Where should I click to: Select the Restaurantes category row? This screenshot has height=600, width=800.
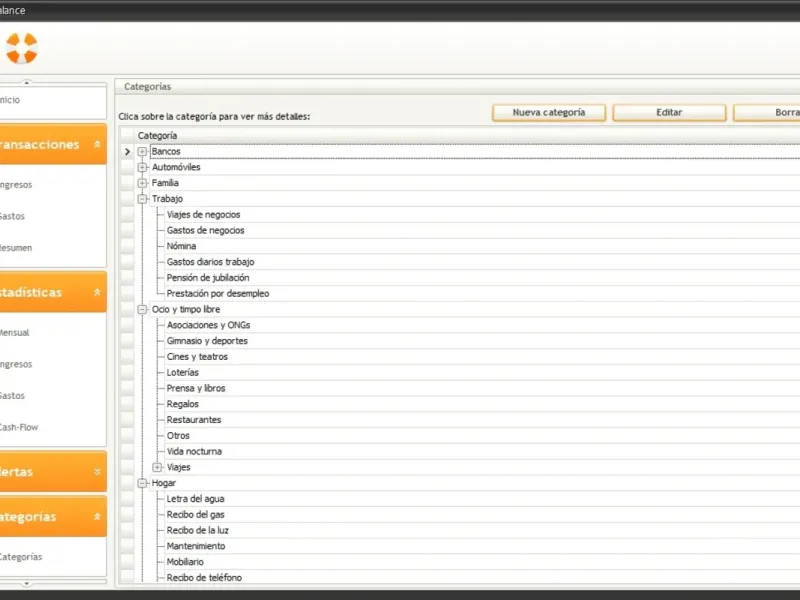point(194,420)
